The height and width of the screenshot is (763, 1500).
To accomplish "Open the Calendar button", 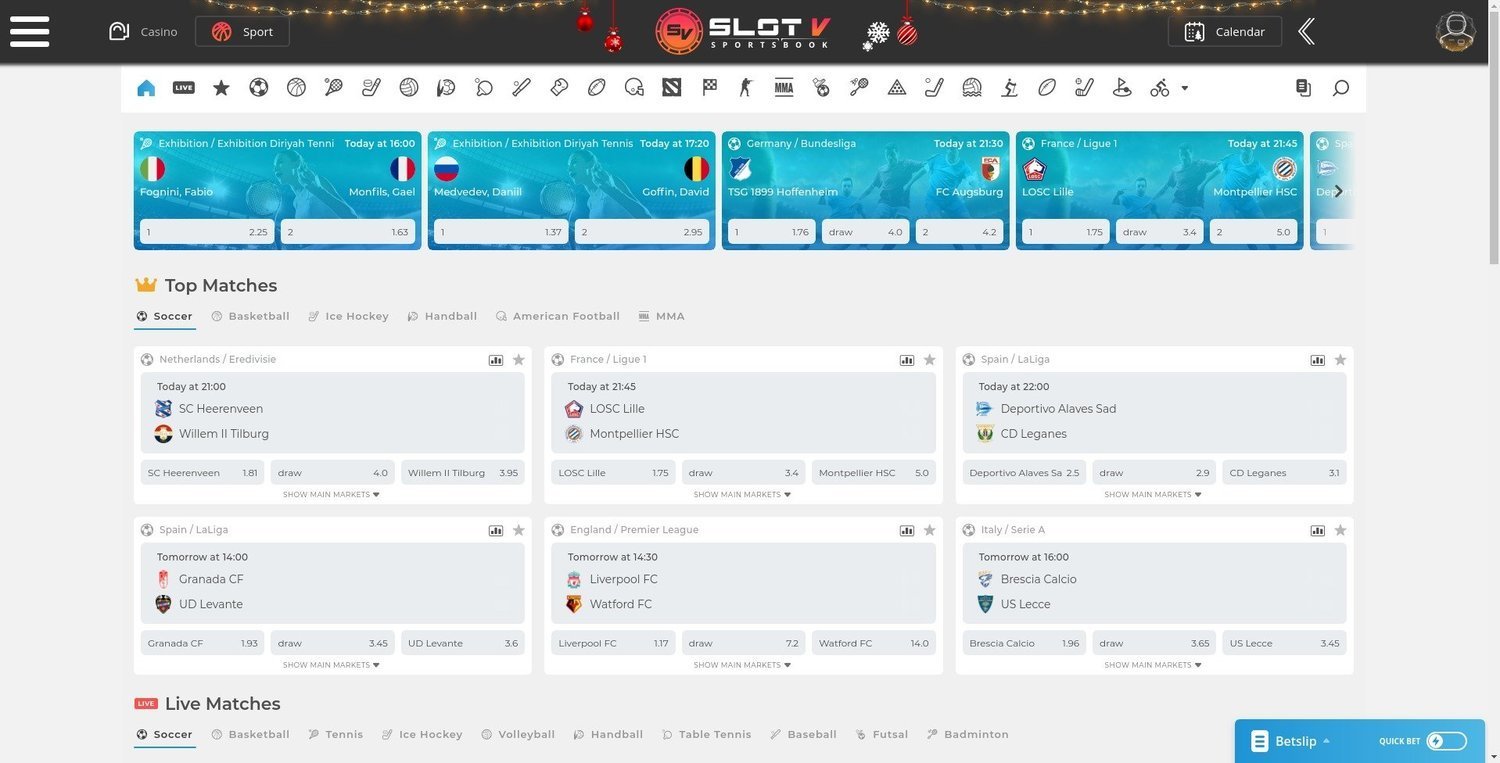I will point(1225,31).
